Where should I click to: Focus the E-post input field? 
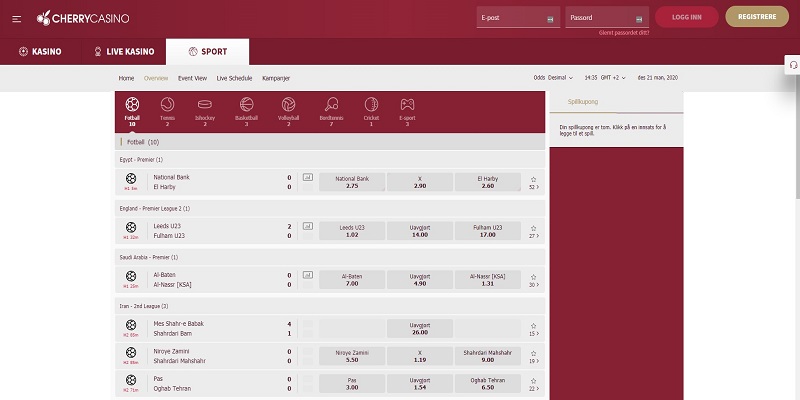click(x=518, y=17)
